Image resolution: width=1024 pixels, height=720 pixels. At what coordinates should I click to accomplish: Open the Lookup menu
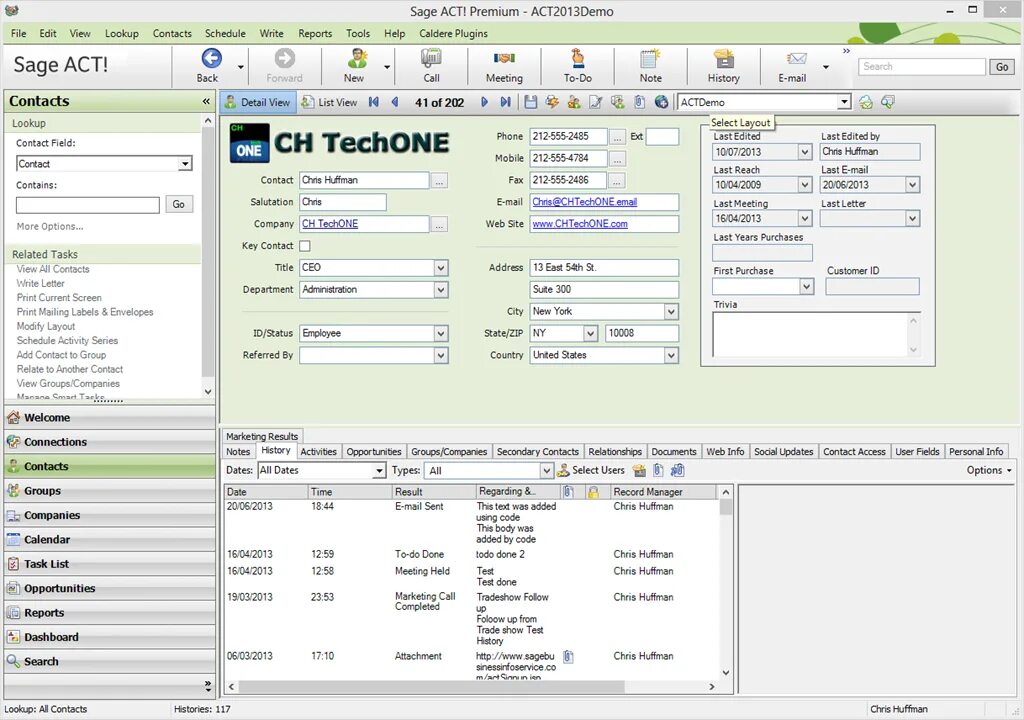tap(121, 33)
